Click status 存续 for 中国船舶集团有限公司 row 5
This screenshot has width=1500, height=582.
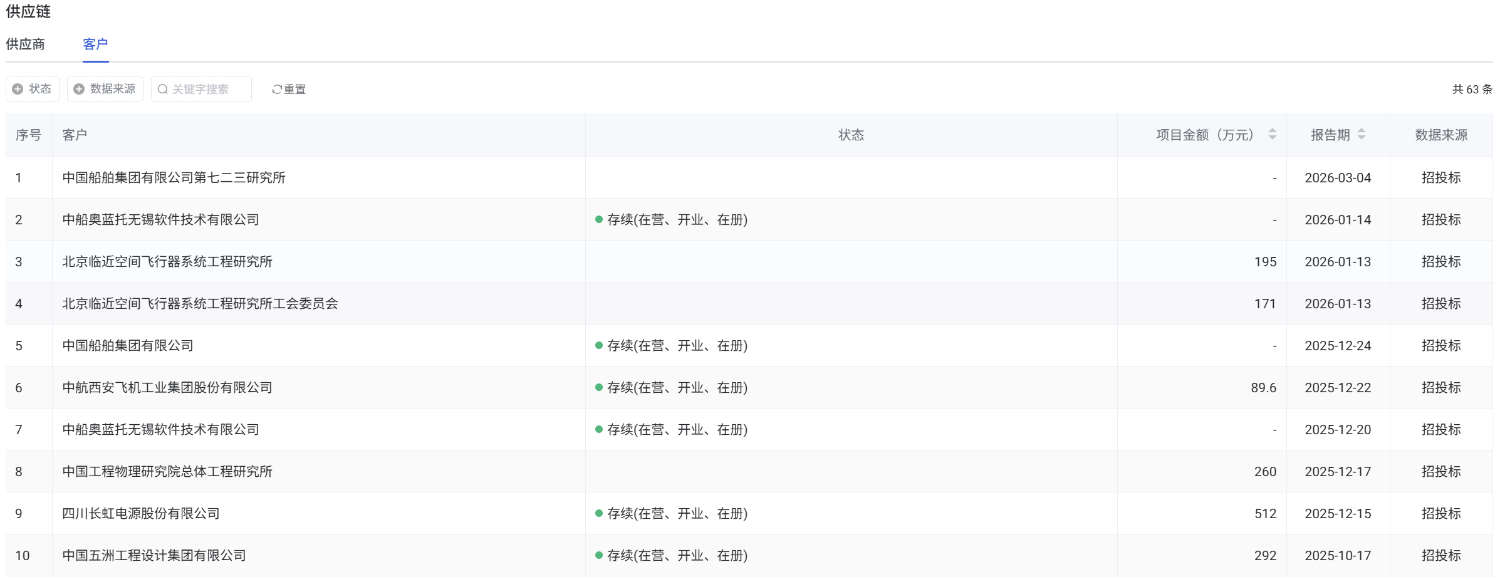(671, 346)
